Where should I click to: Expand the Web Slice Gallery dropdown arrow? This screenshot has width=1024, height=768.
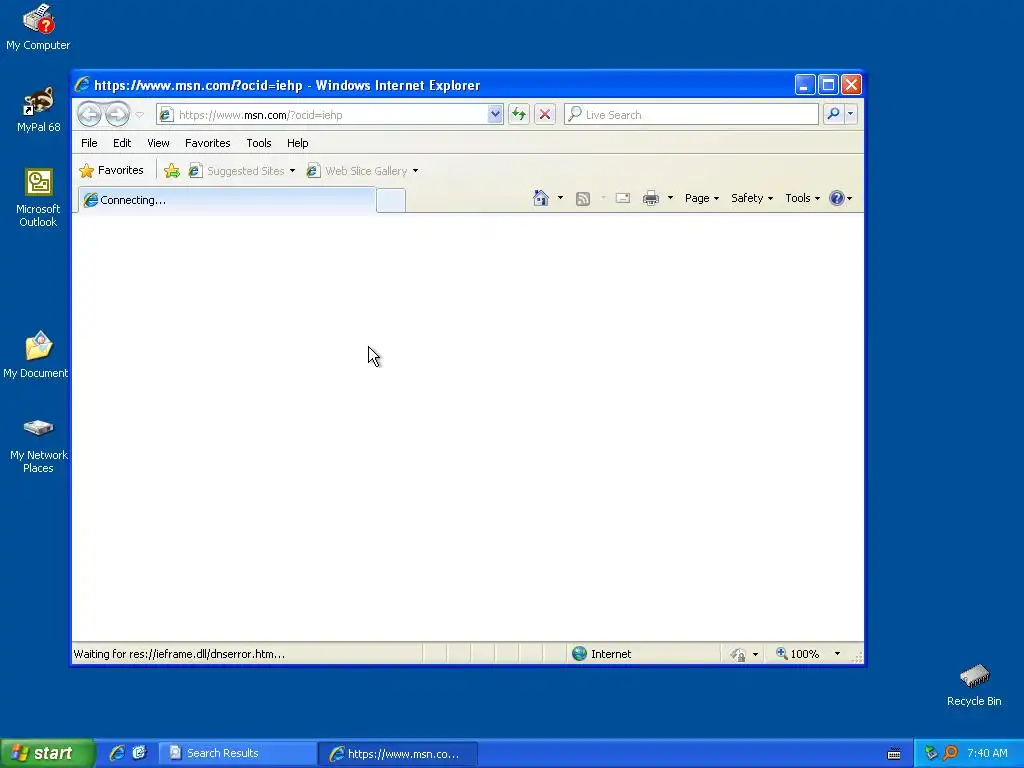pyautogui.click(x=415, y=171)
